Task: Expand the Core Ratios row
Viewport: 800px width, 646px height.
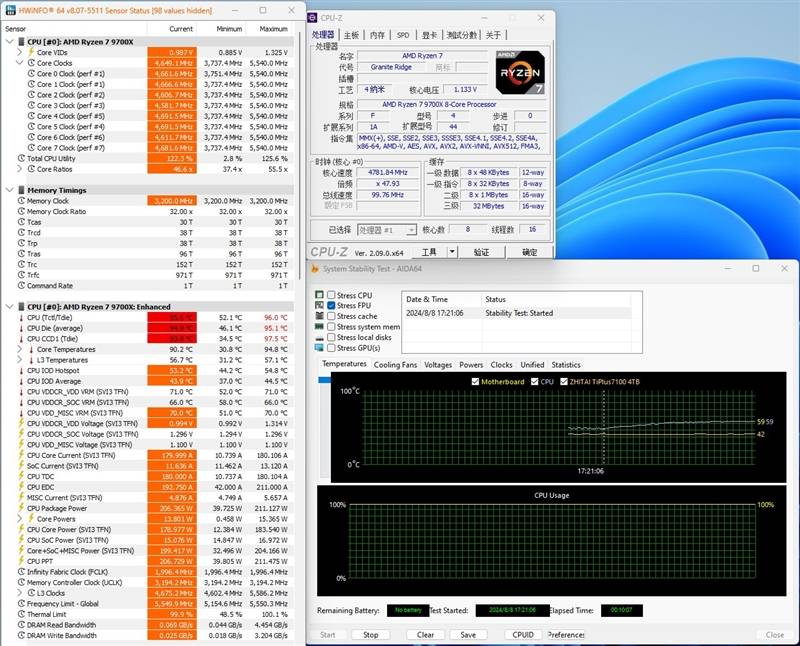Action: click(20, 169)
